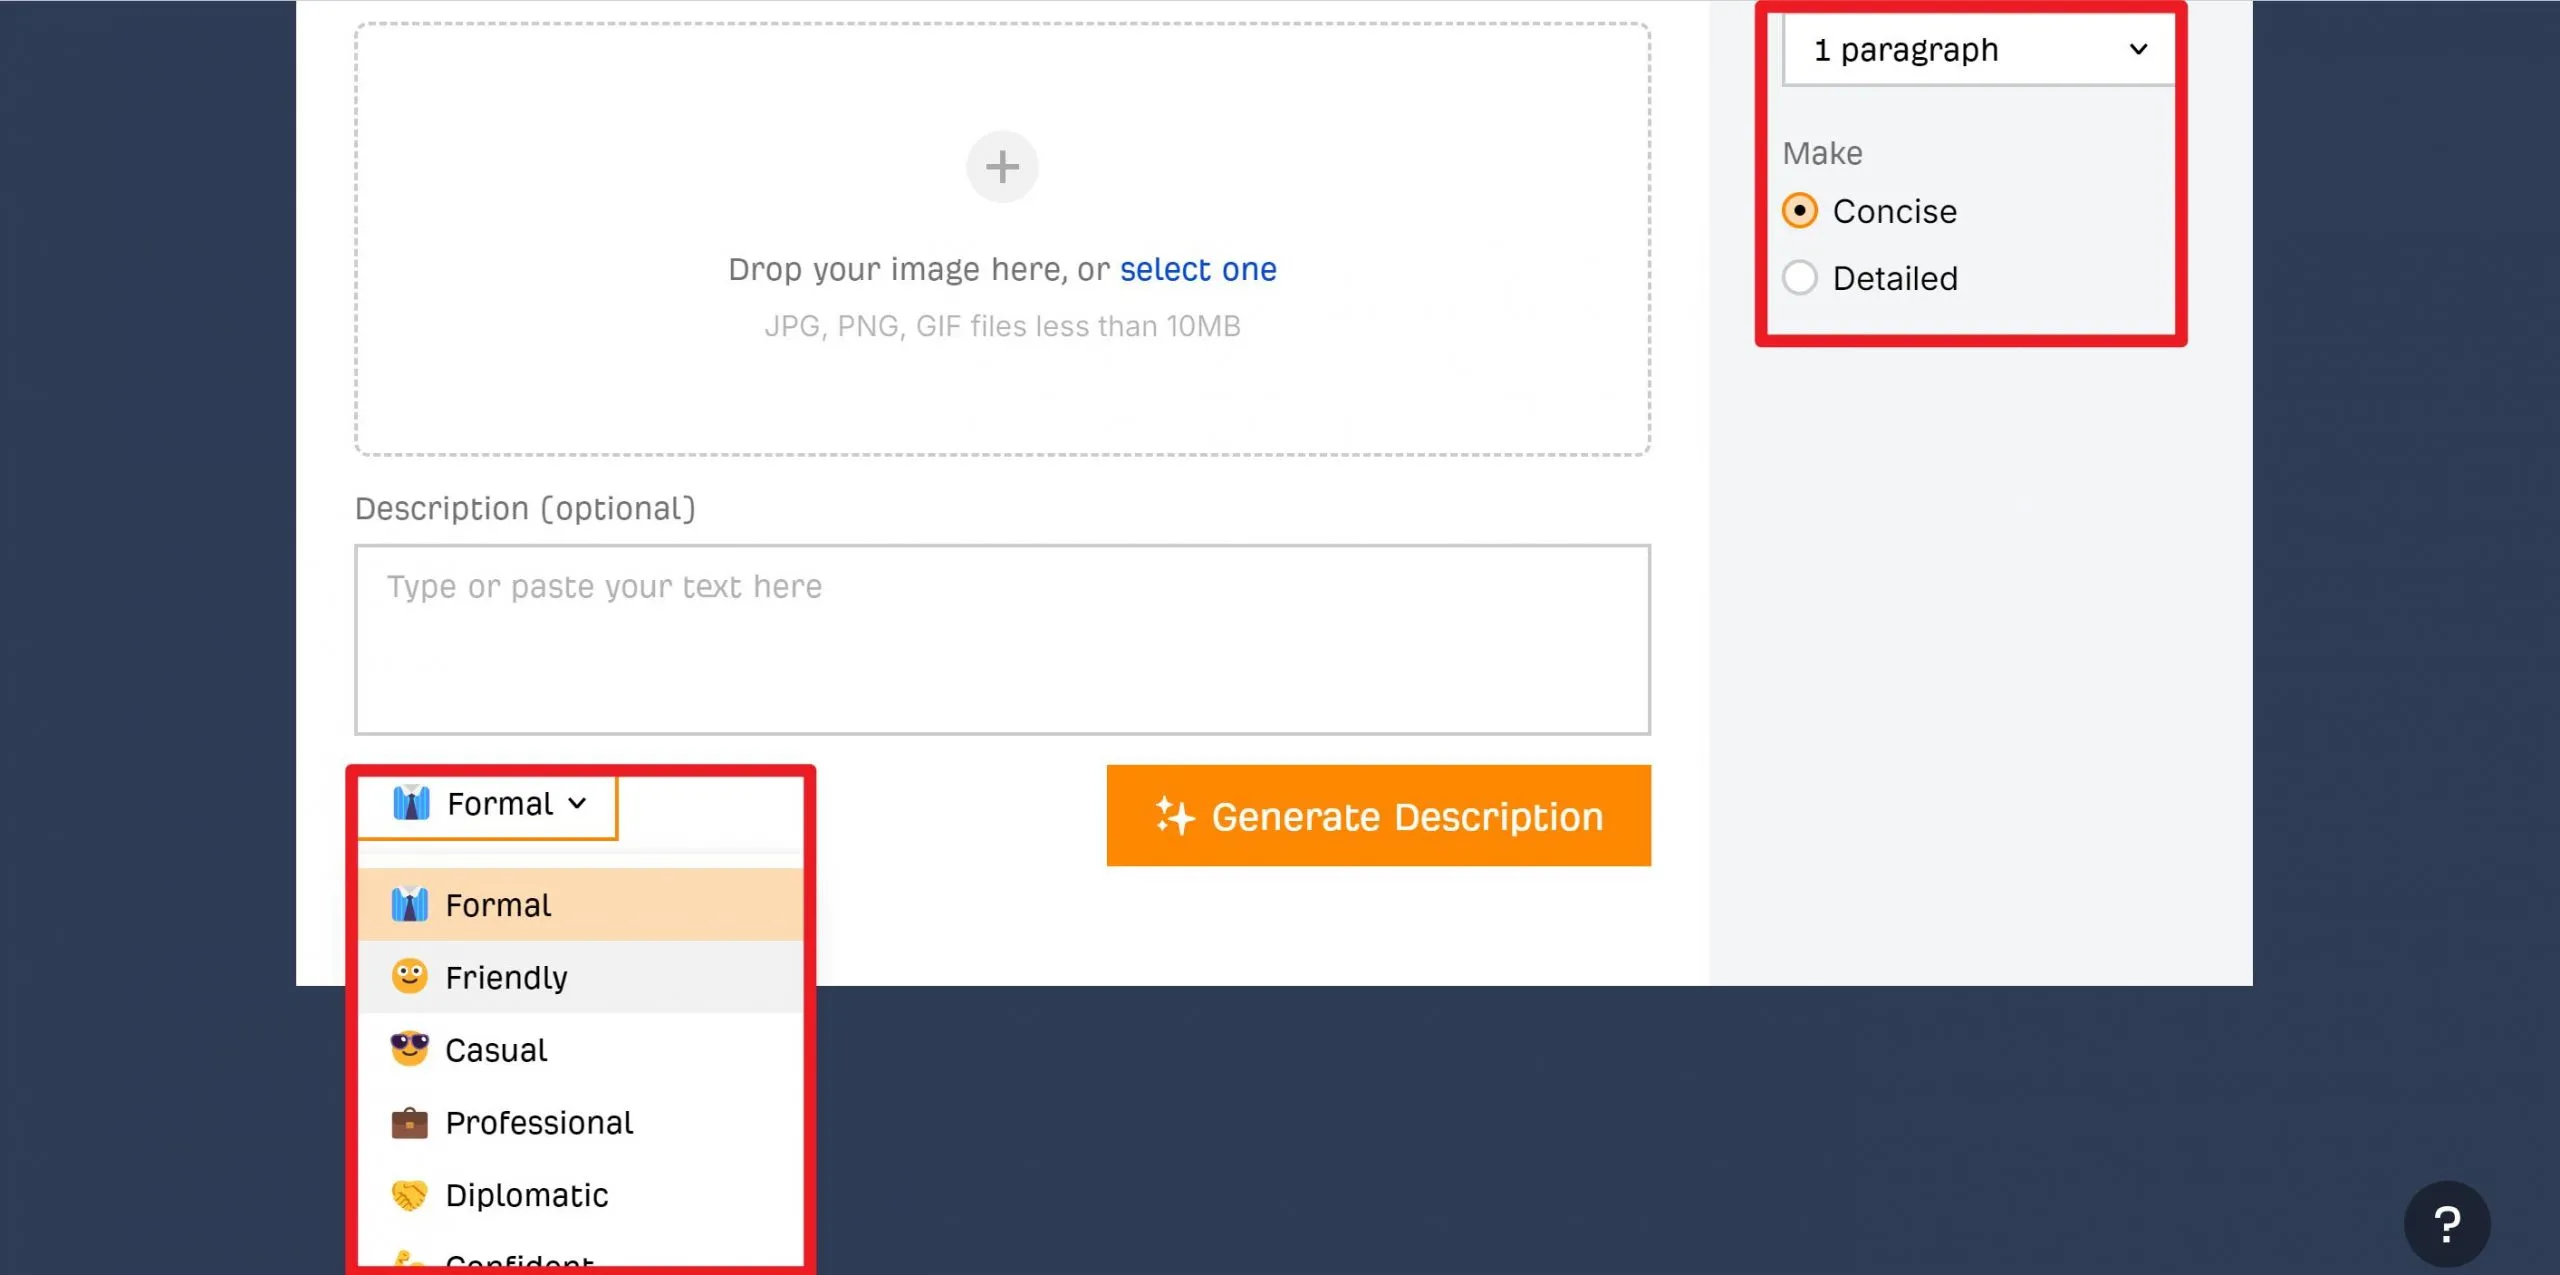Viewport: 2560px width, 1275px height.
Task: Click the select one image link
Action: (x=1198, y=268)
